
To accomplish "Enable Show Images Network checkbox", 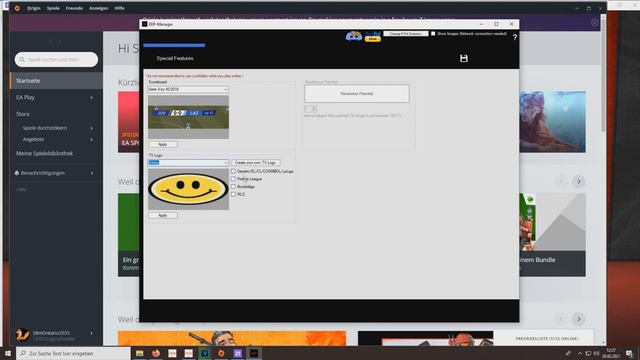I will coord(433,33).
